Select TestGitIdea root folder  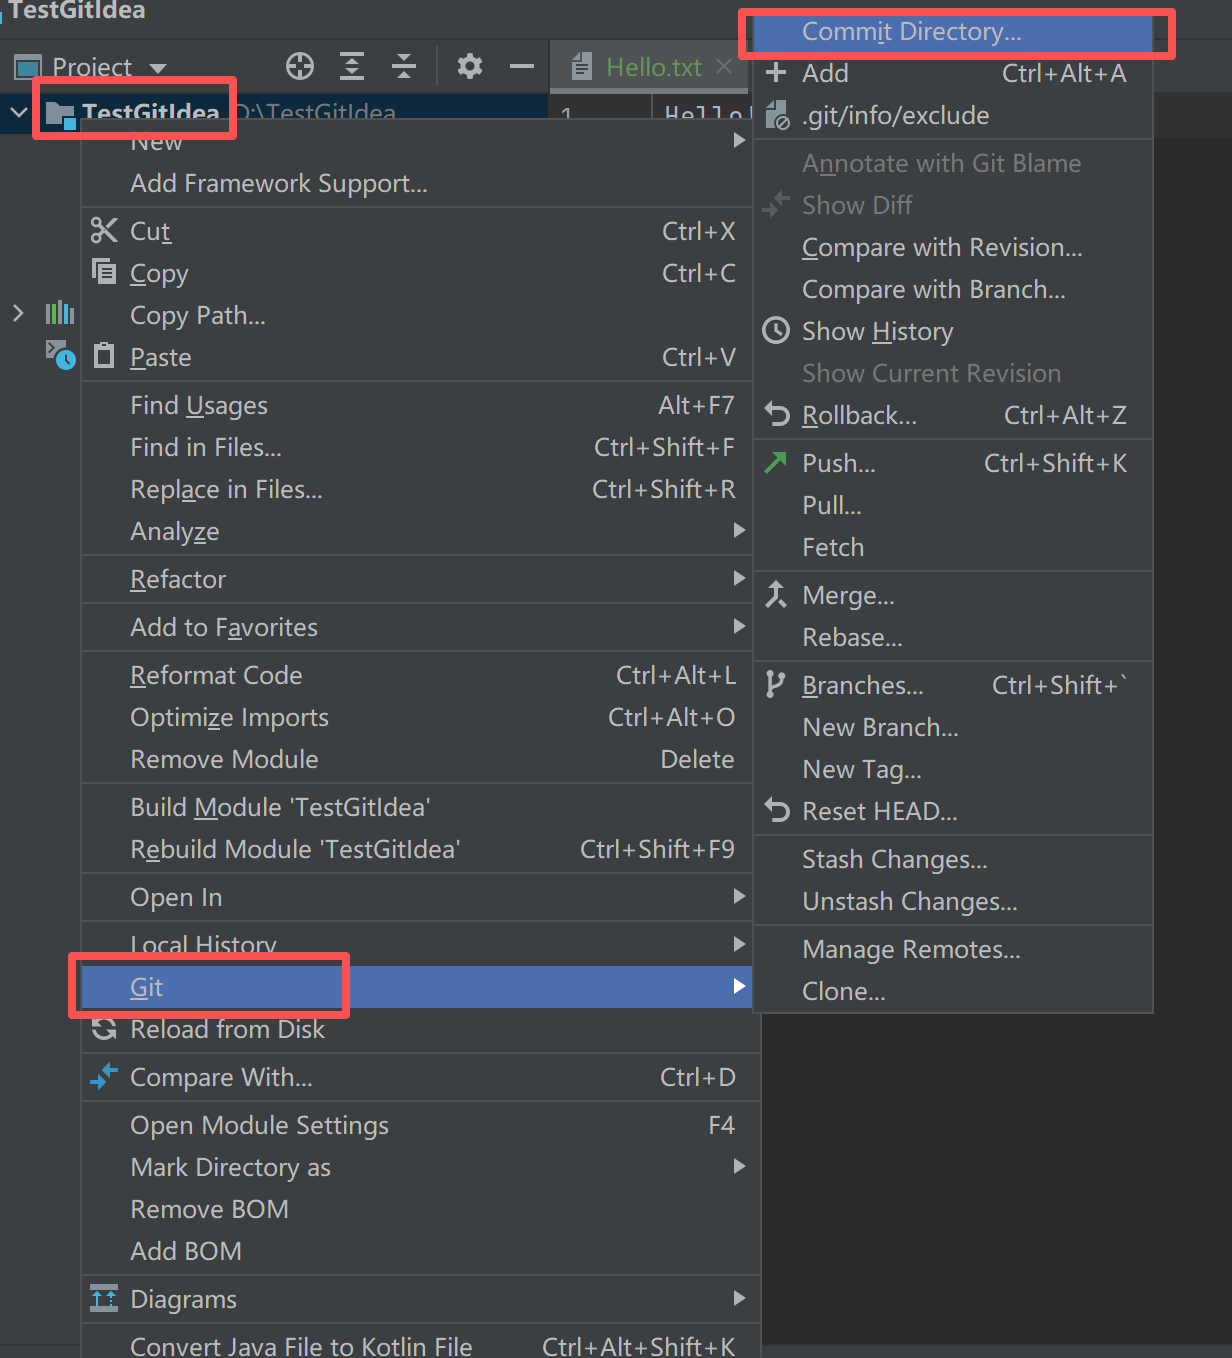151,112
